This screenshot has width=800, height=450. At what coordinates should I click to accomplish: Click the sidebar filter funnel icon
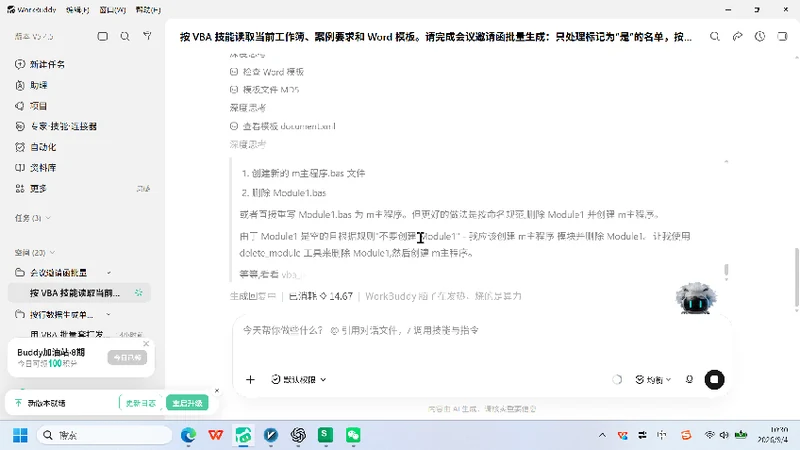pyautogui.click(x=147, y=36)
